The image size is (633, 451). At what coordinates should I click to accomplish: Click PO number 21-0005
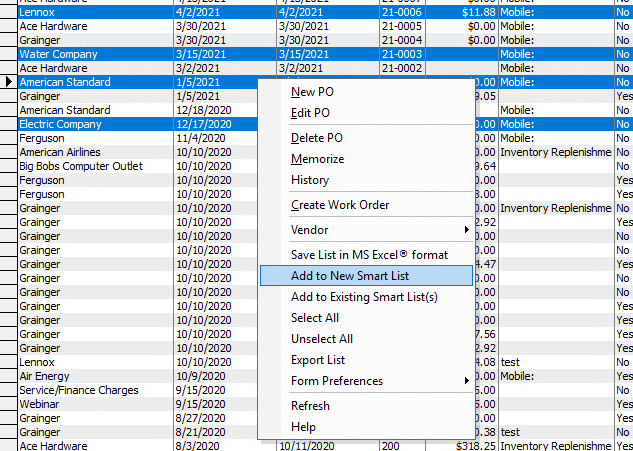(402, 26)
